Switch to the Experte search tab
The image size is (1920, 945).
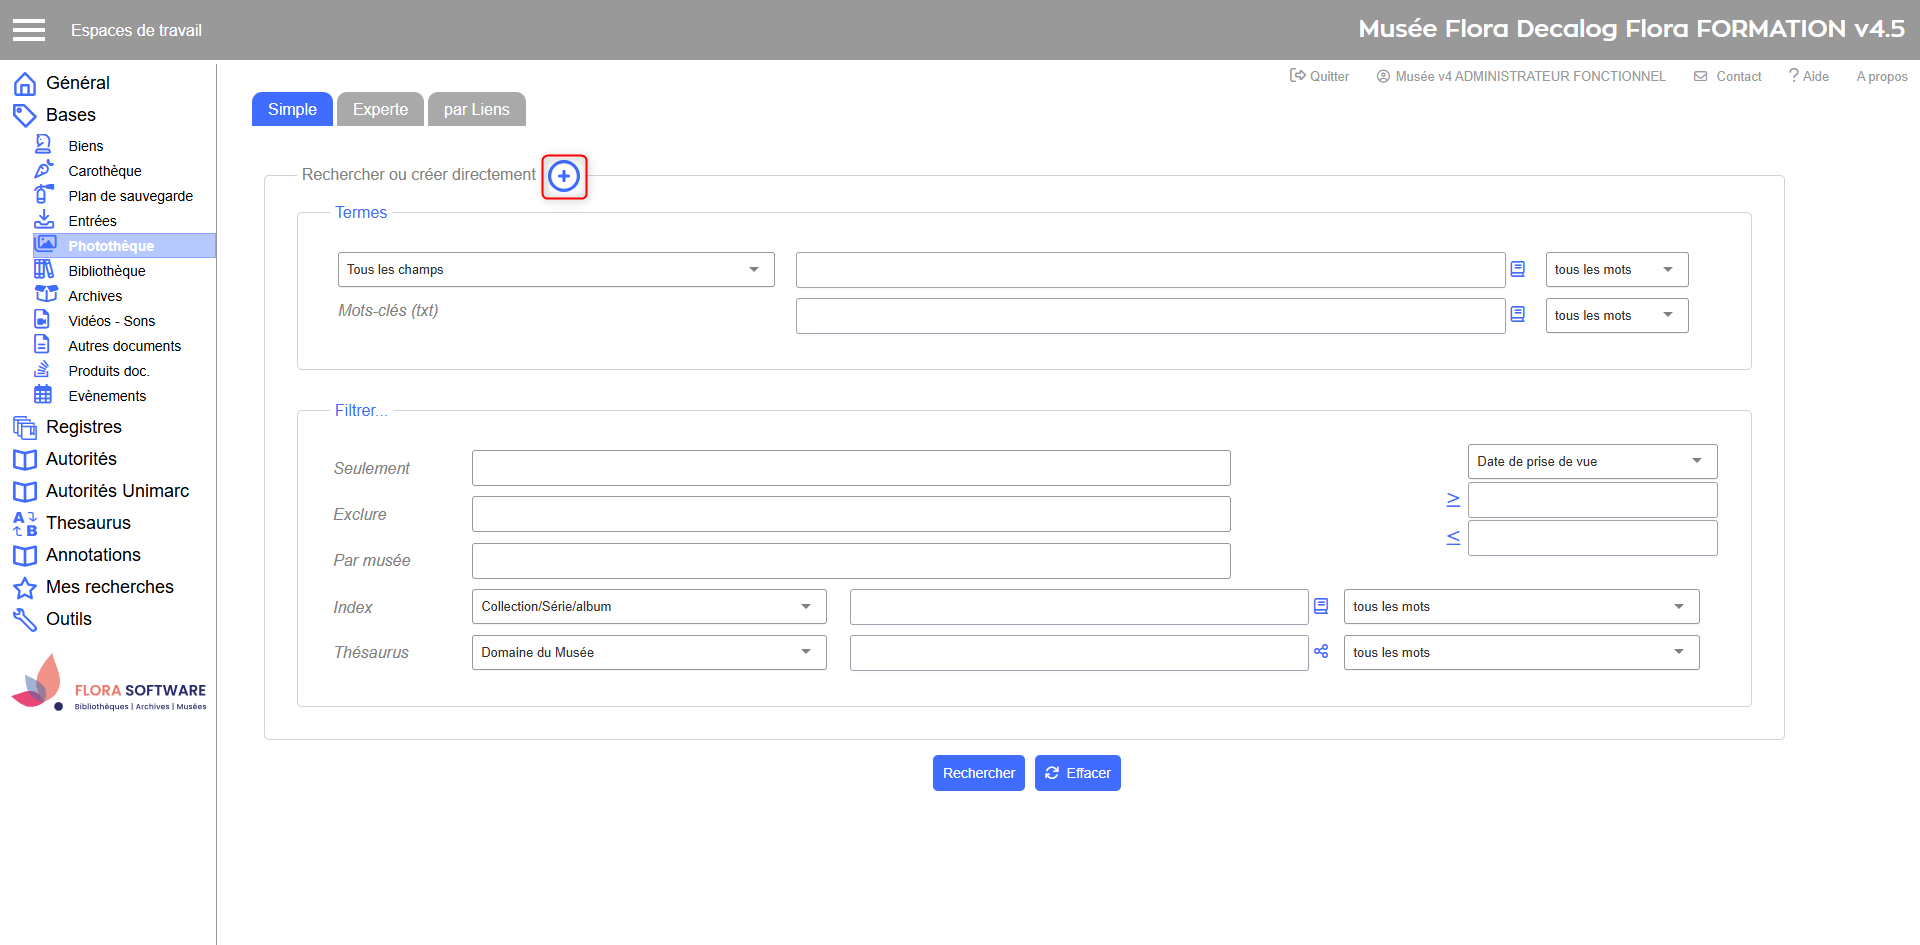(380, 110)
